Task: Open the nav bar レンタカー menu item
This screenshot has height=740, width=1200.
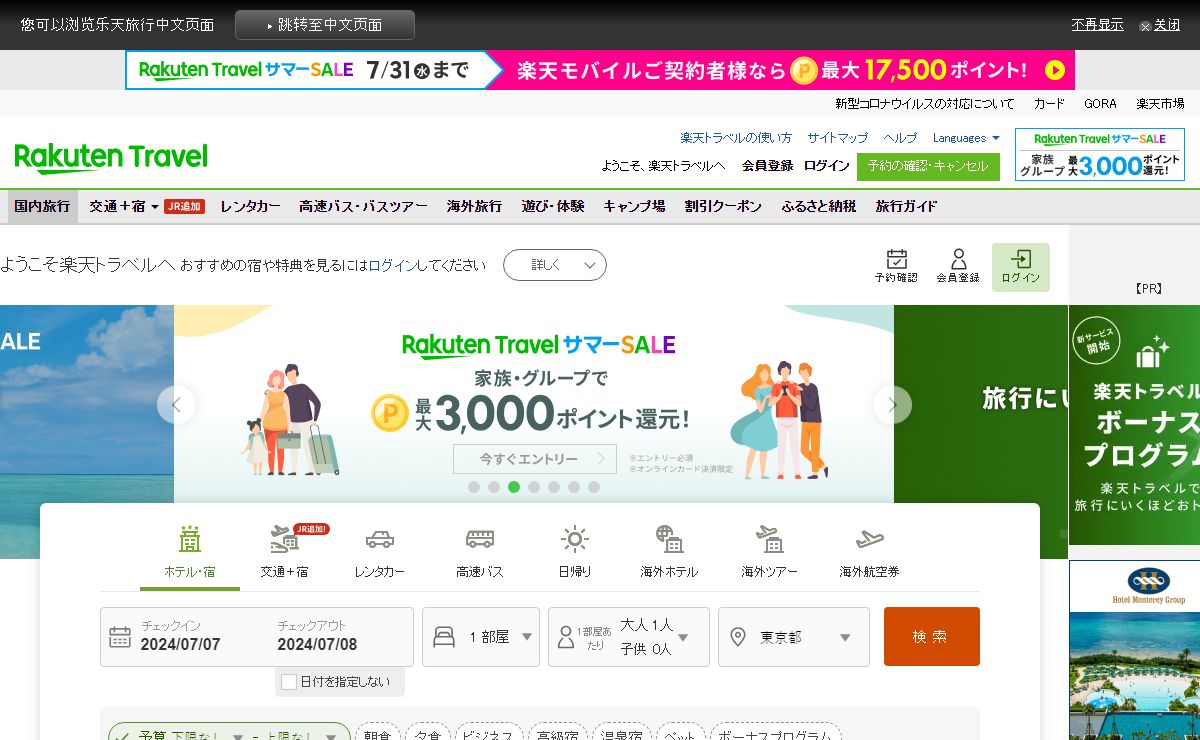Action: click(x=250, y=207)
